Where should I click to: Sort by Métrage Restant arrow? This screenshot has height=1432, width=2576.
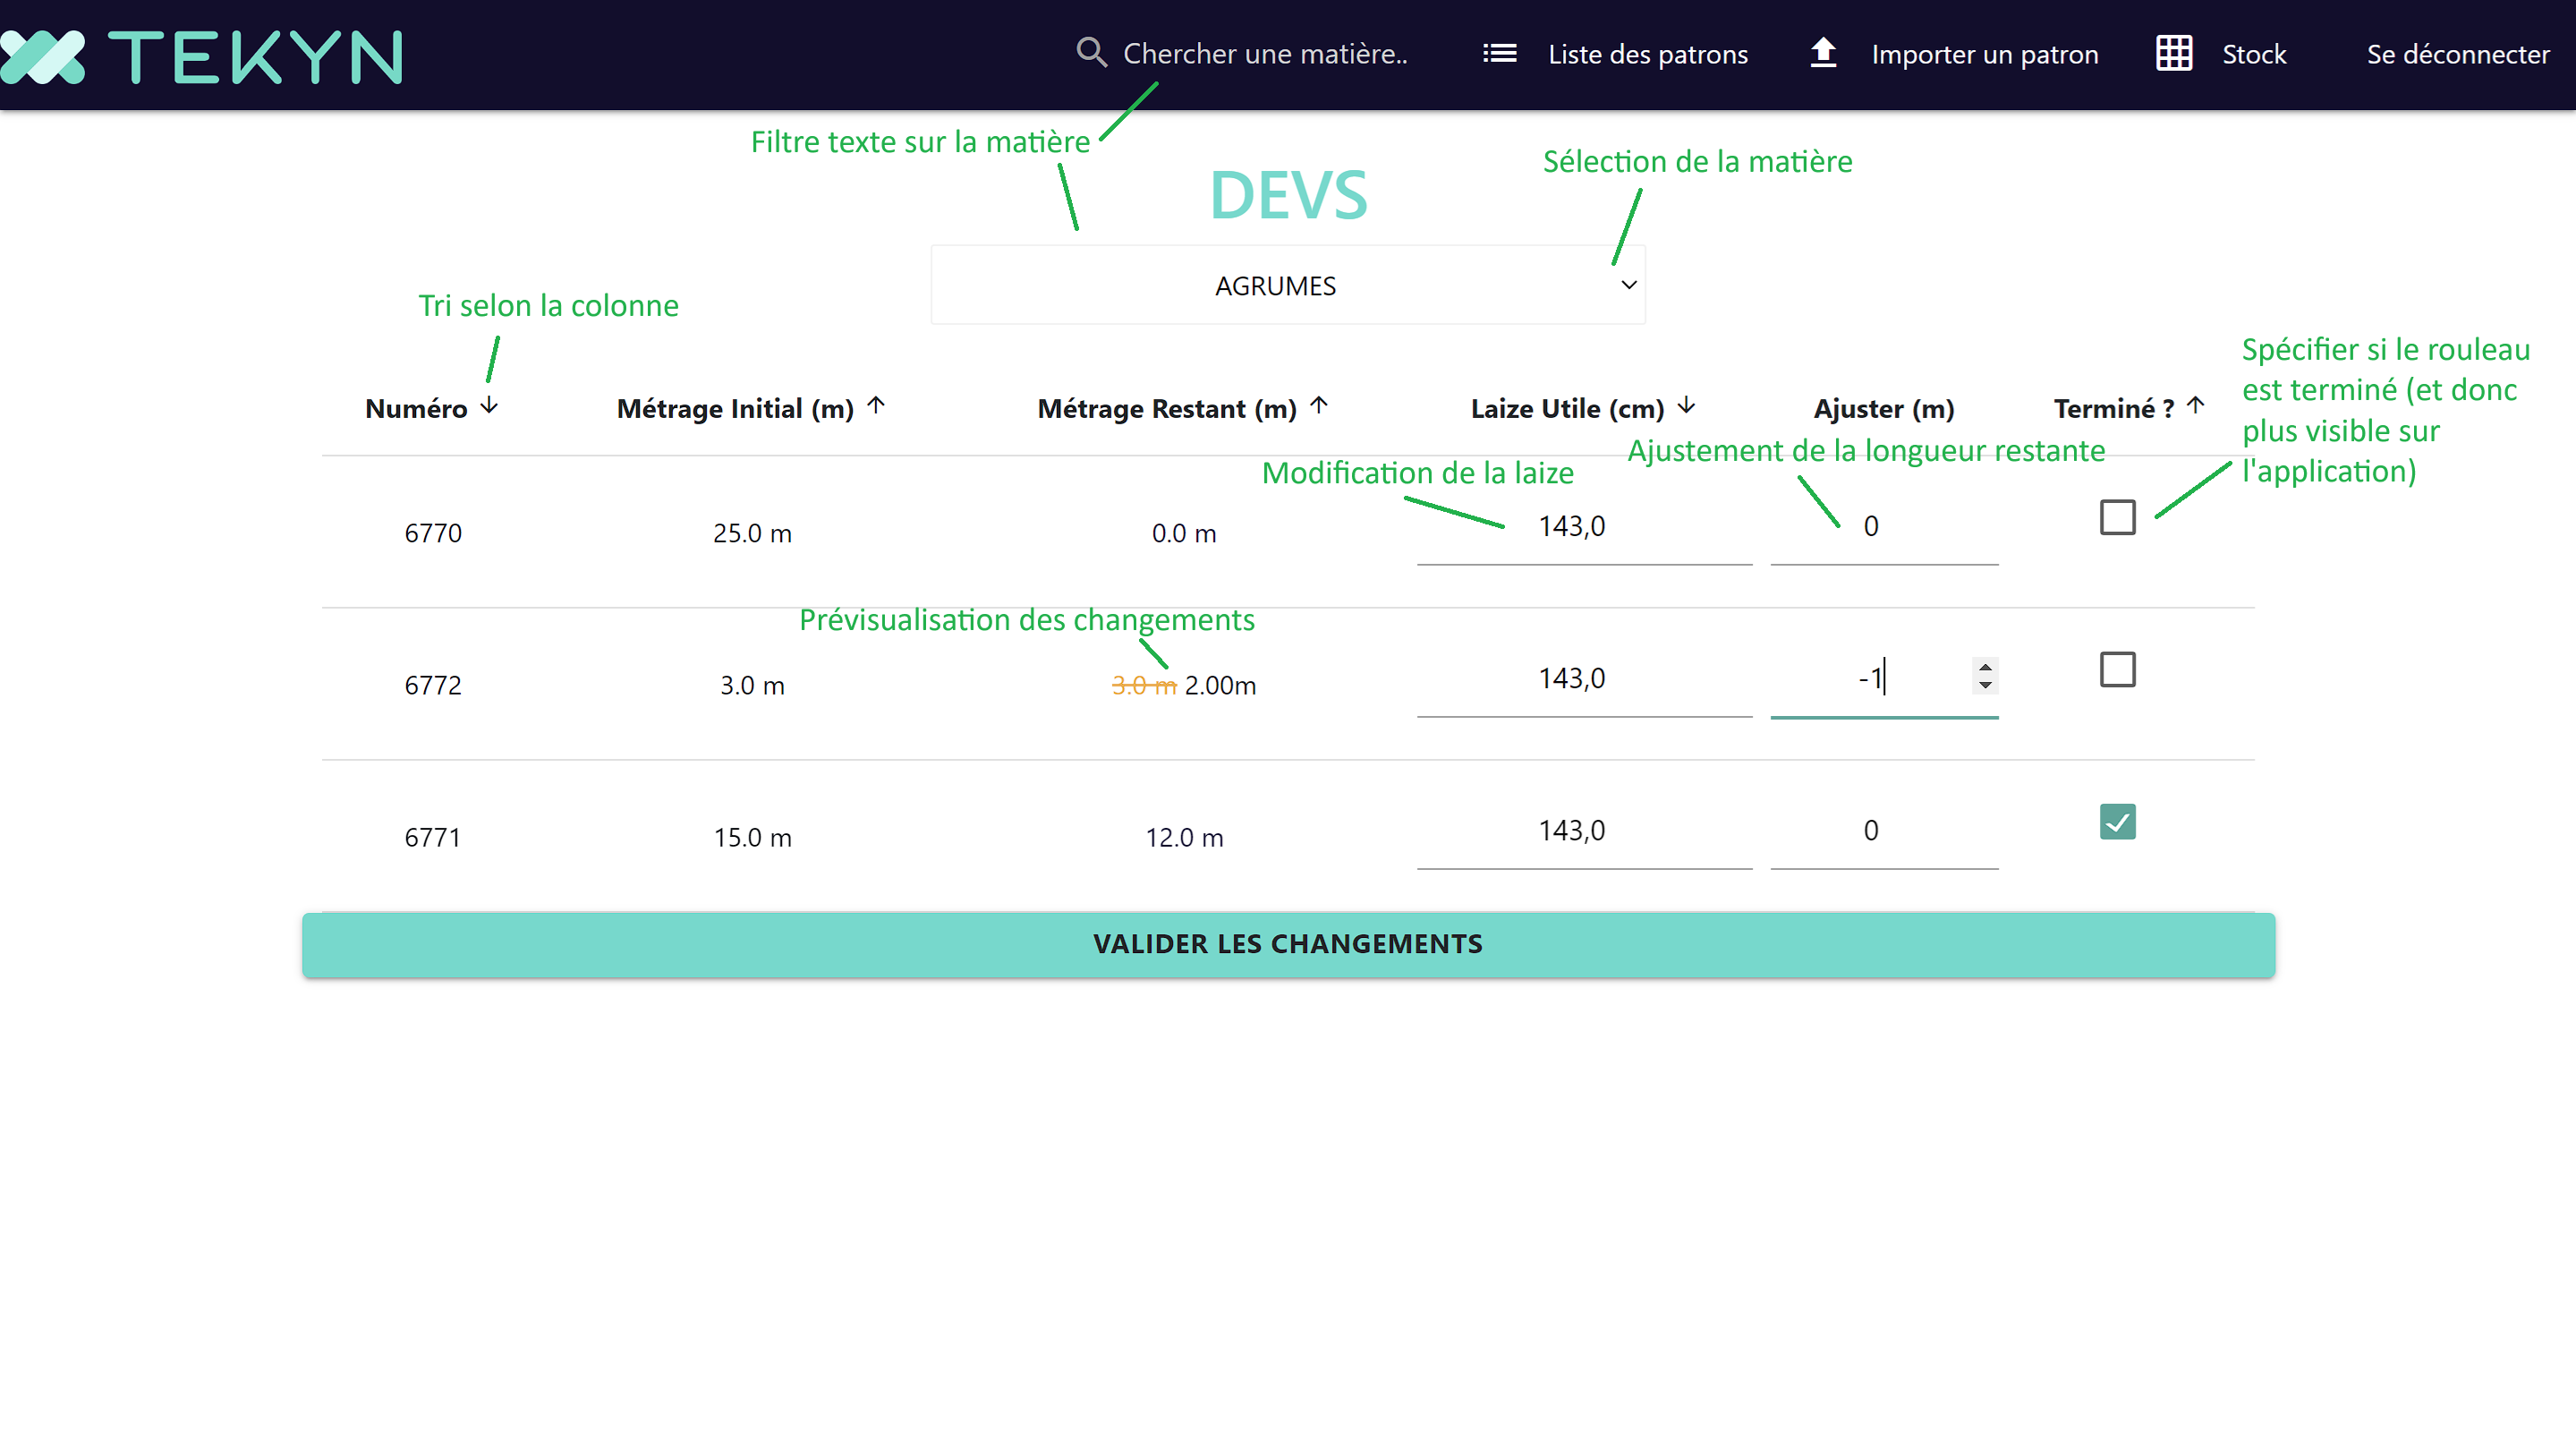[1319, 406]
